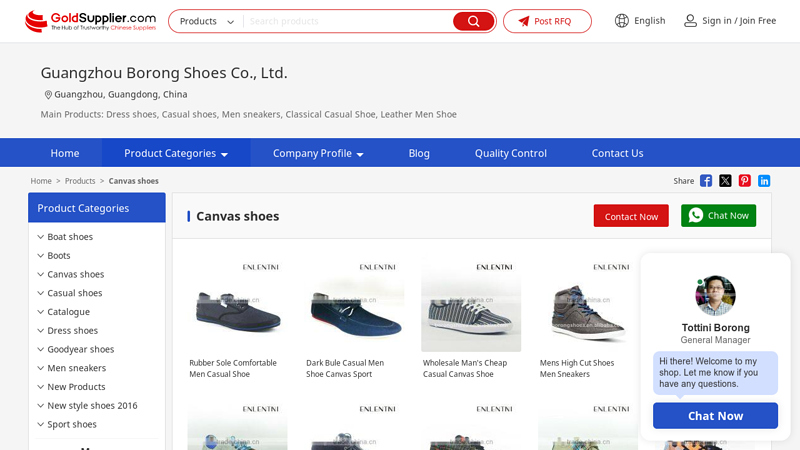Expand Boots category chevron
Image resolution: width=800 pixels, height=450 pixels.
(41, 256)
